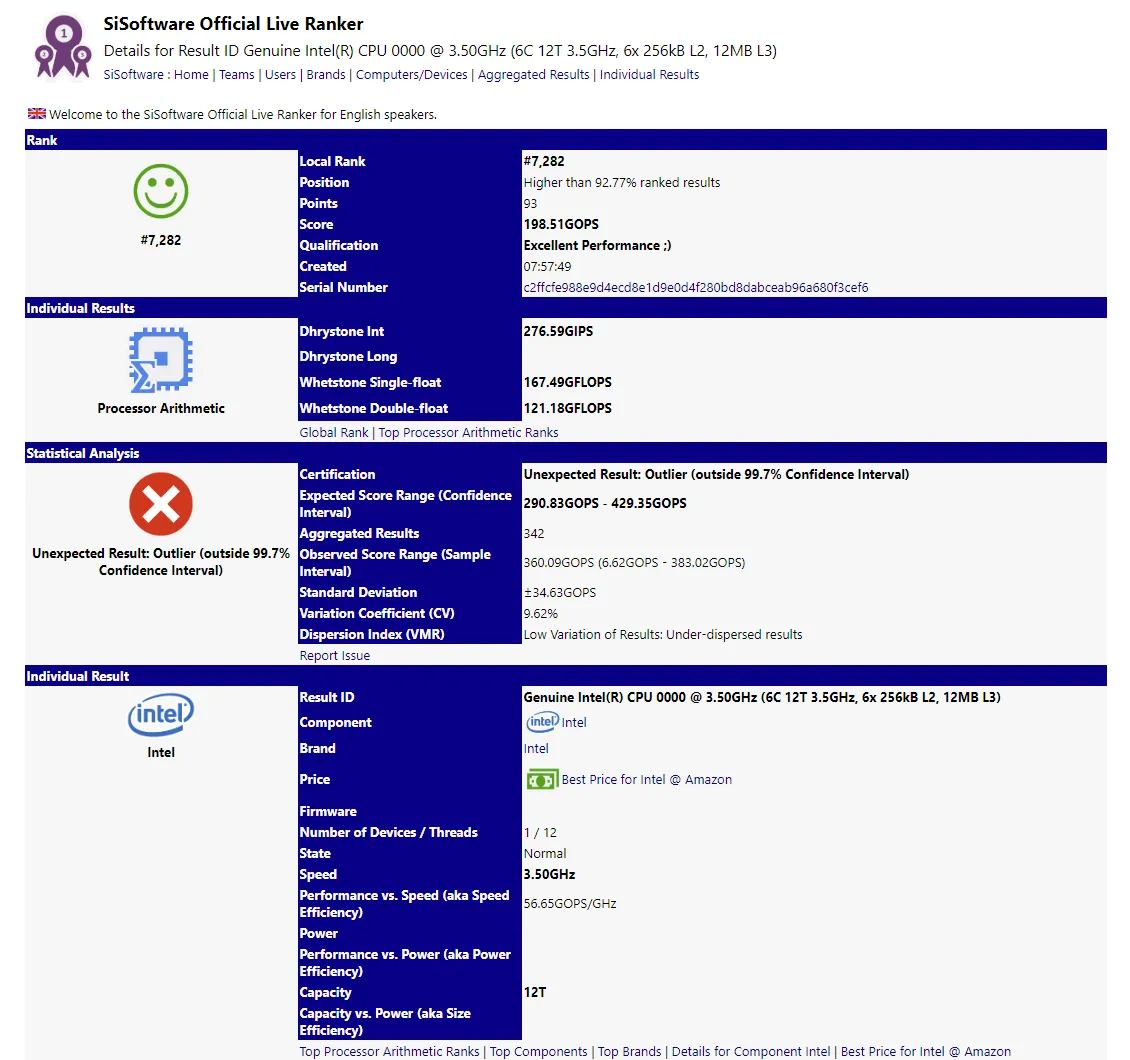The image size is (1130, 1060).
Task: Click the SiSoftware Official Live Ranker title
Action: point(233,24)
